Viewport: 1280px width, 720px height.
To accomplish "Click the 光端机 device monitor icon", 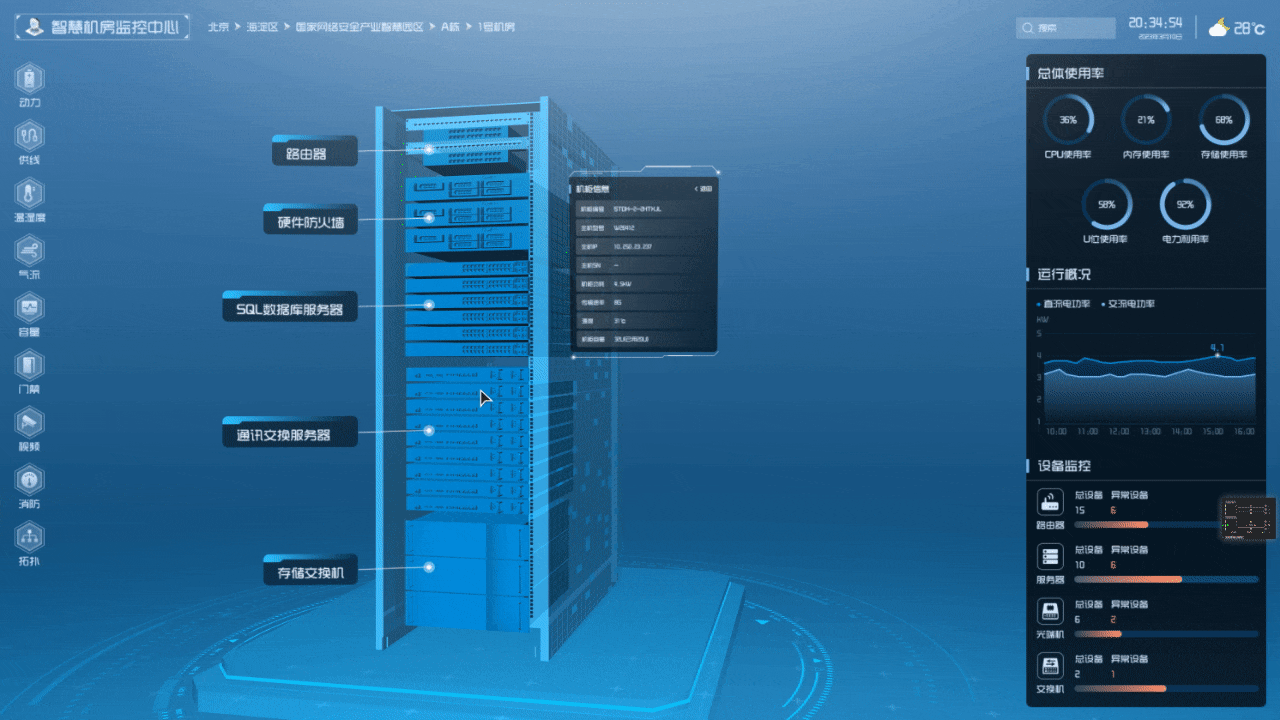I will pos(1050,611).
